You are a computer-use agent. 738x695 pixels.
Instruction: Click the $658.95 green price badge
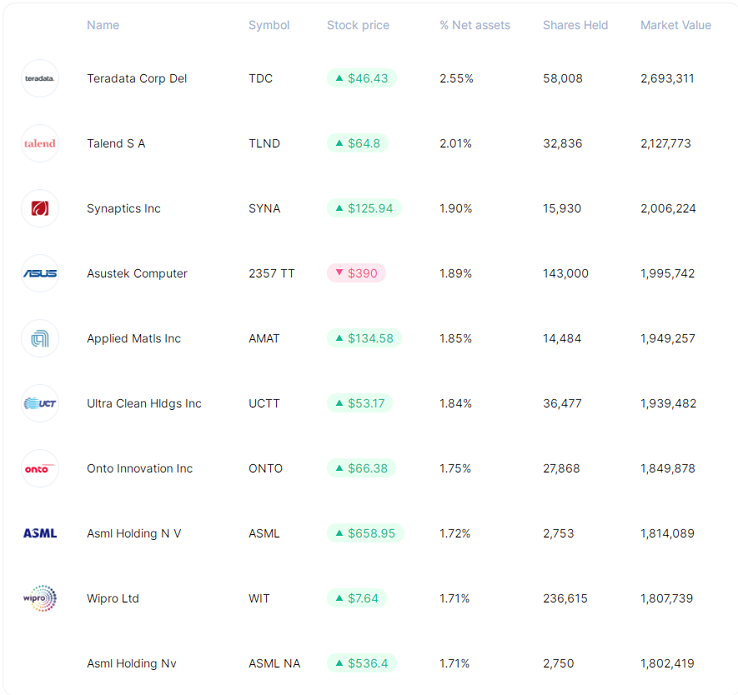point(365,533)
